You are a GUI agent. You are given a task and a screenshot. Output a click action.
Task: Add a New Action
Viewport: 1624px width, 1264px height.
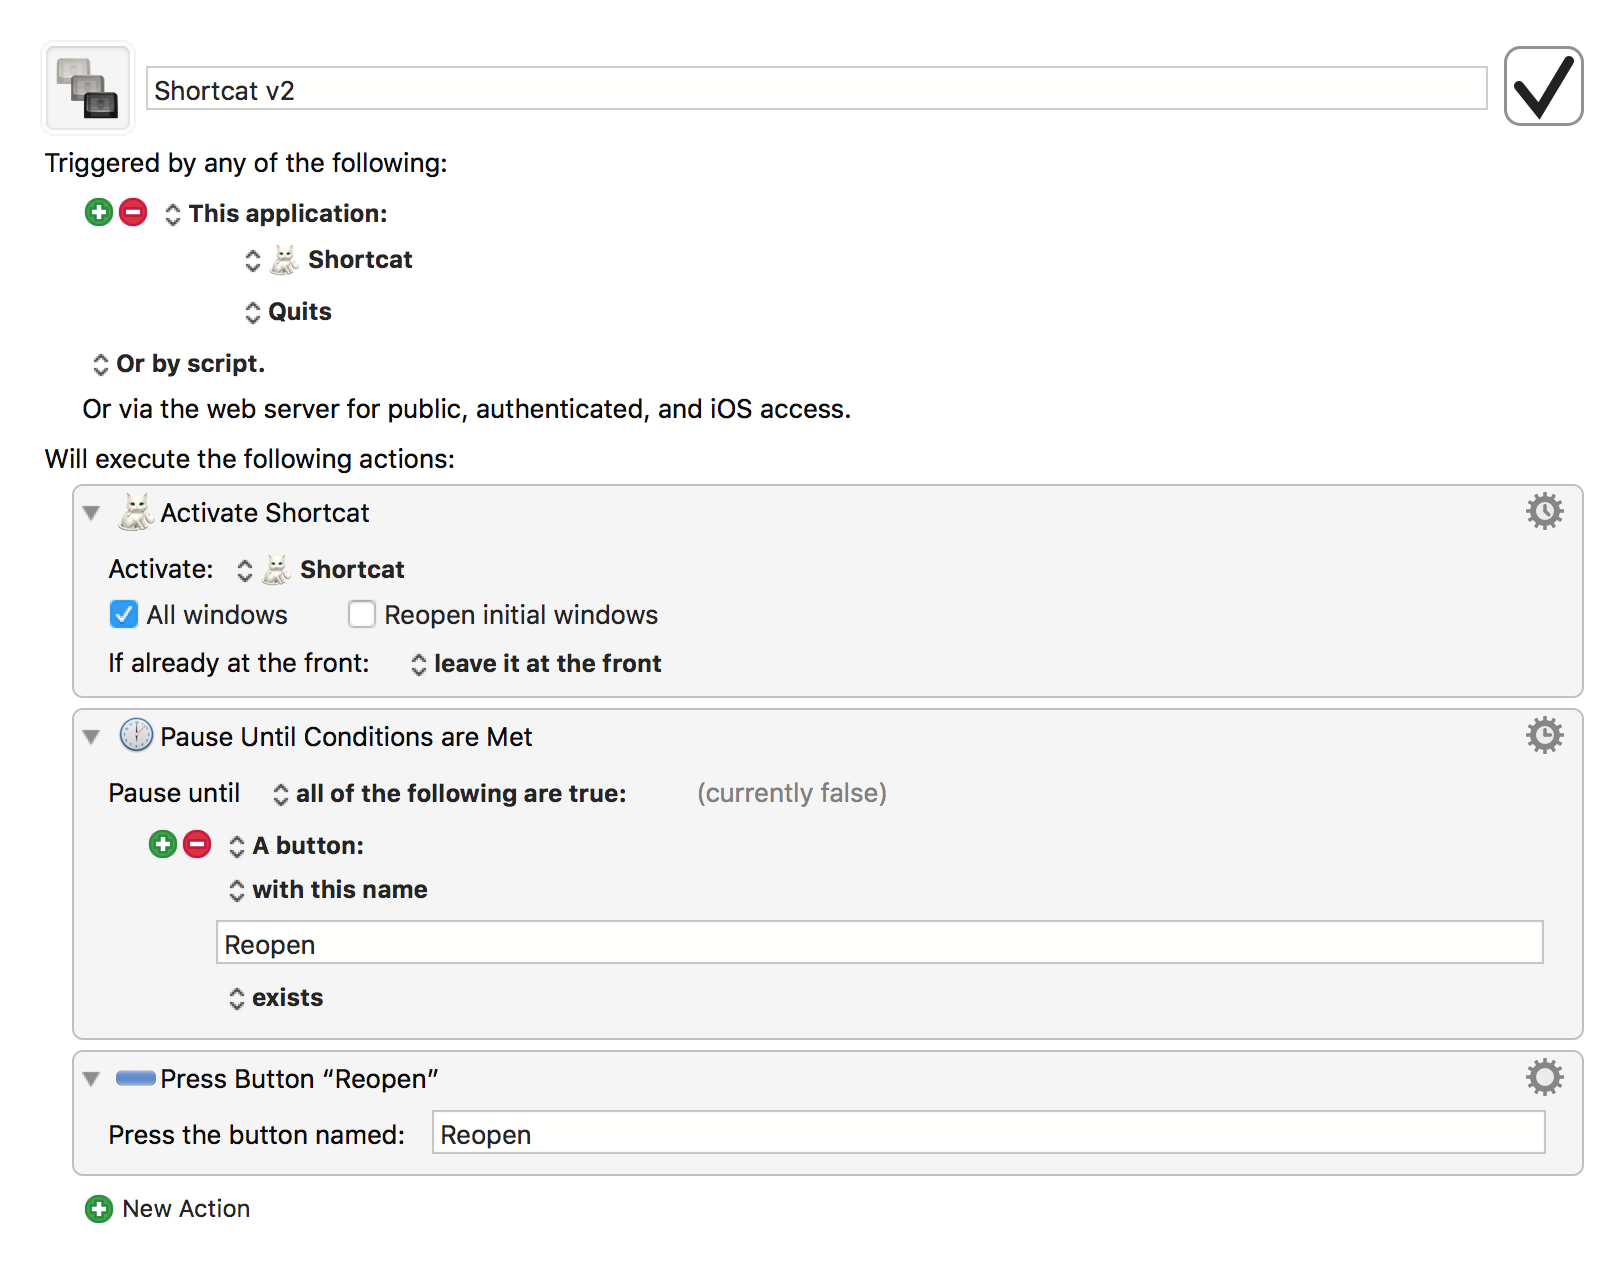click(168, 1209)
